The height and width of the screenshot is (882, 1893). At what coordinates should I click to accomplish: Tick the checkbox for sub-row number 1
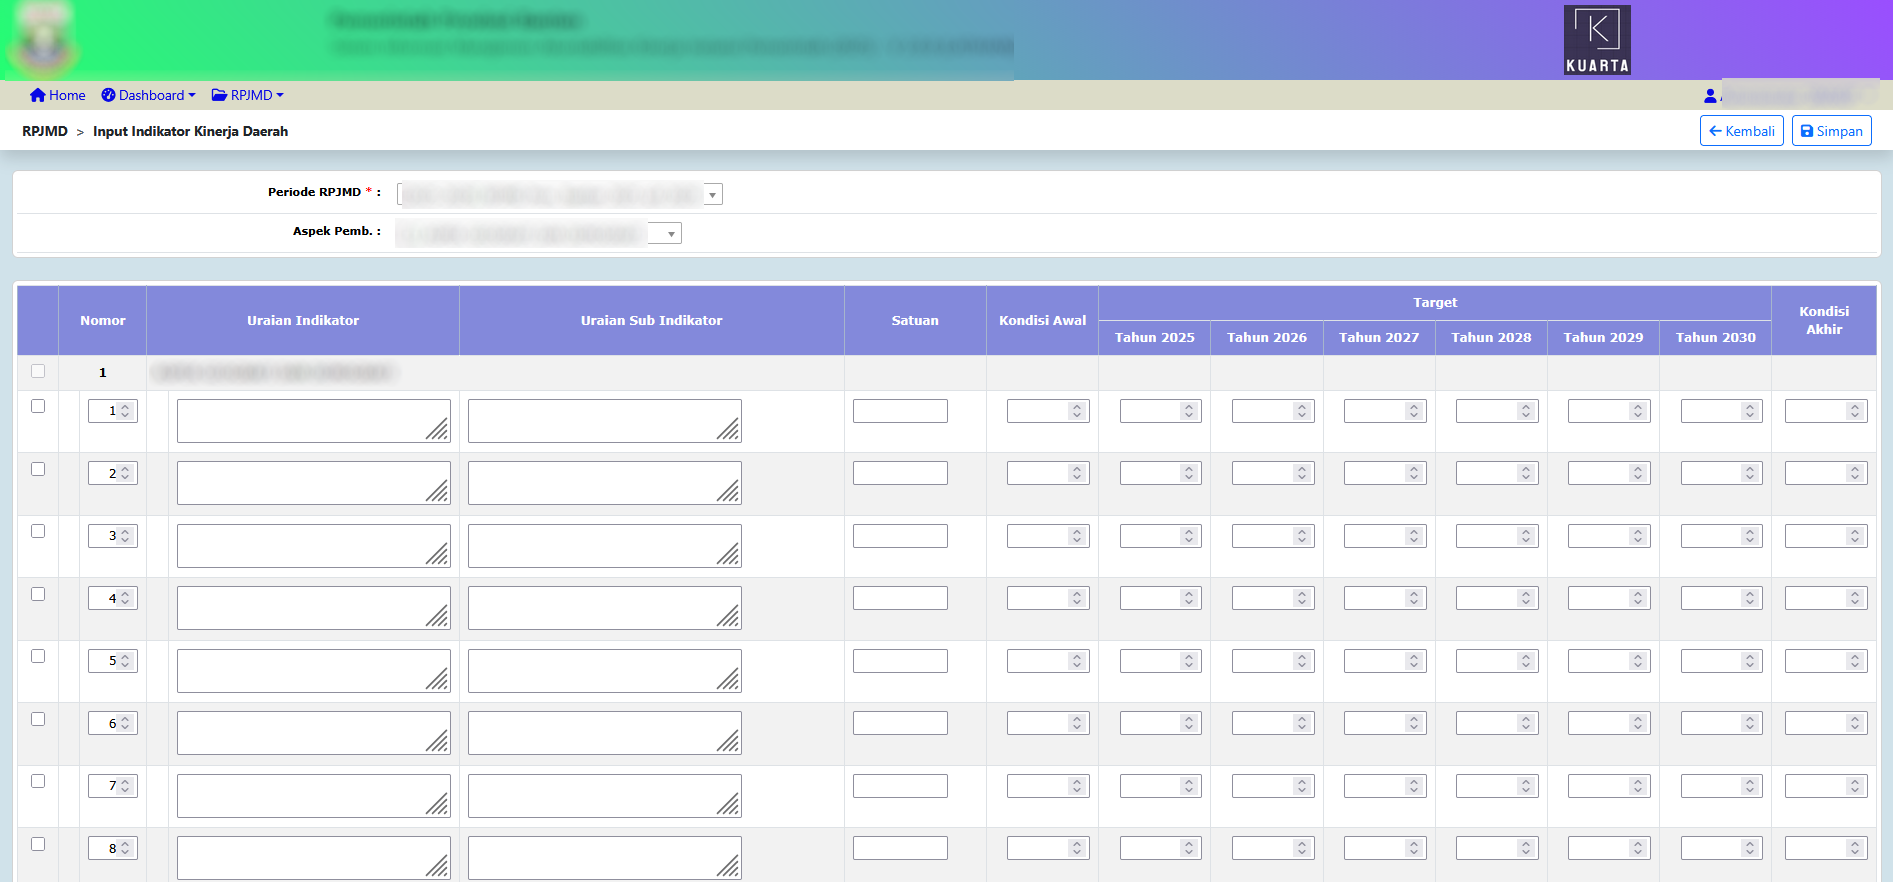point(38,406)
